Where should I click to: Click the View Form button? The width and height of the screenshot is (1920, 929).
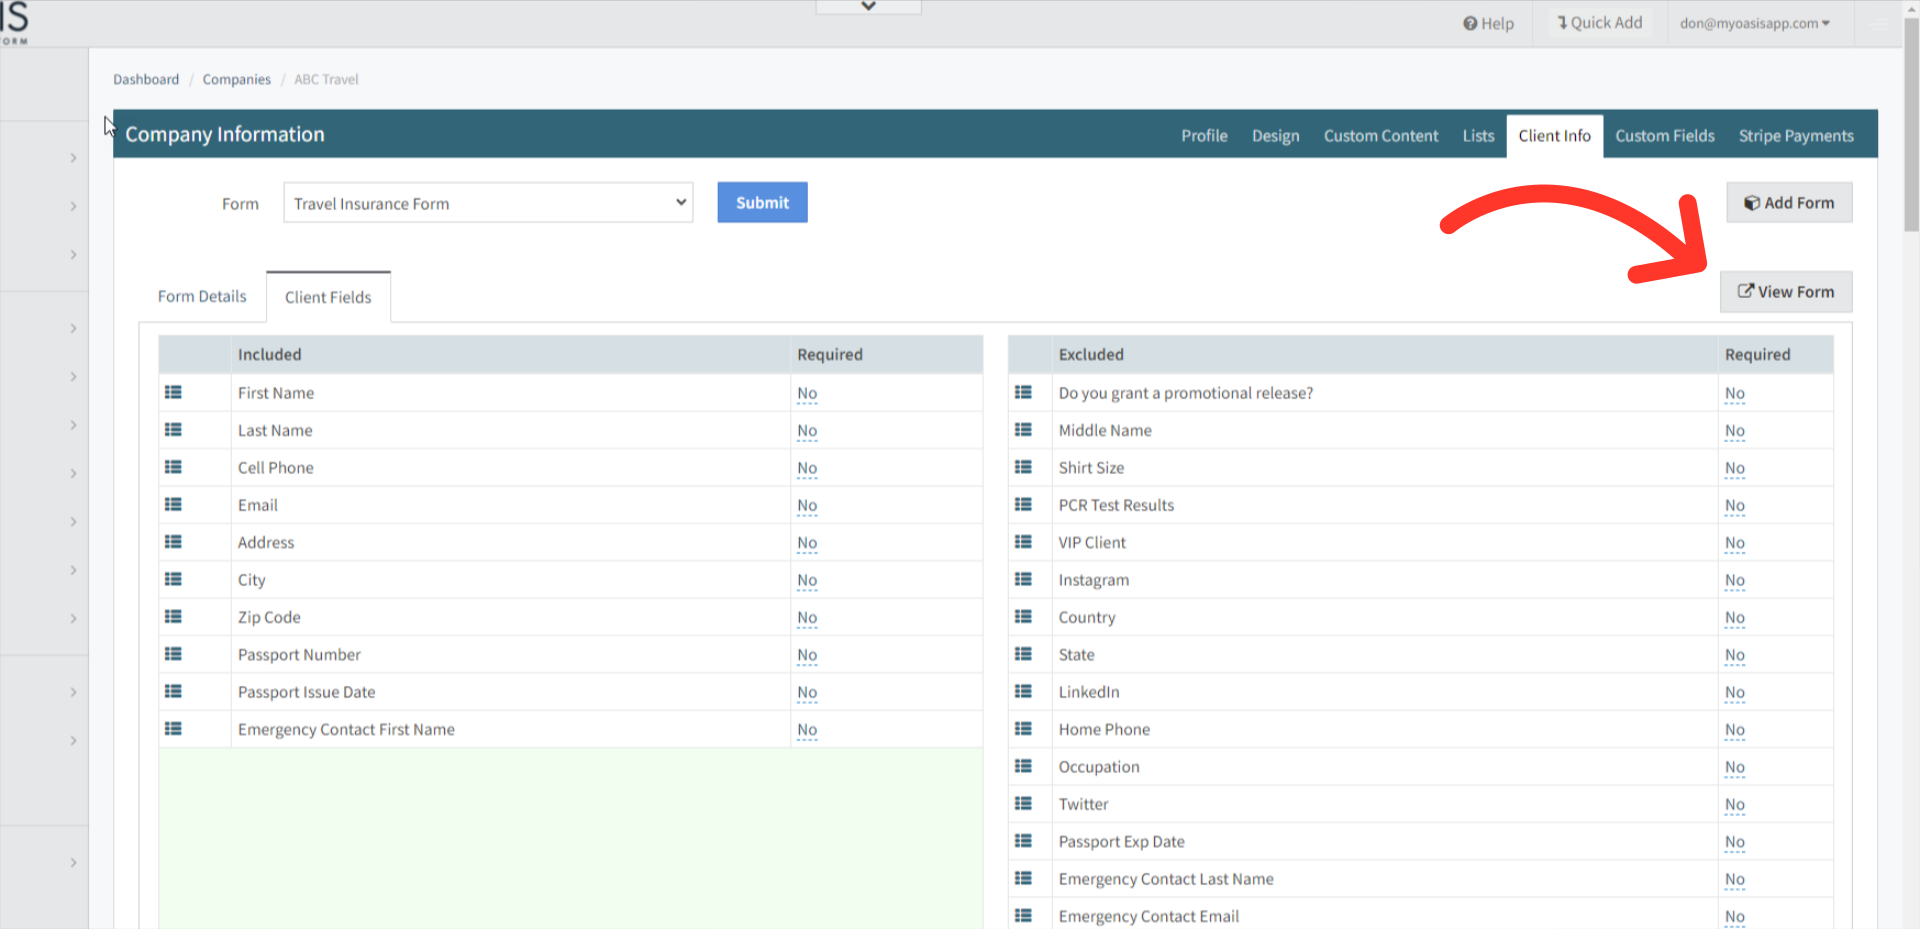pyautogui.click(x=1786, y=291)
